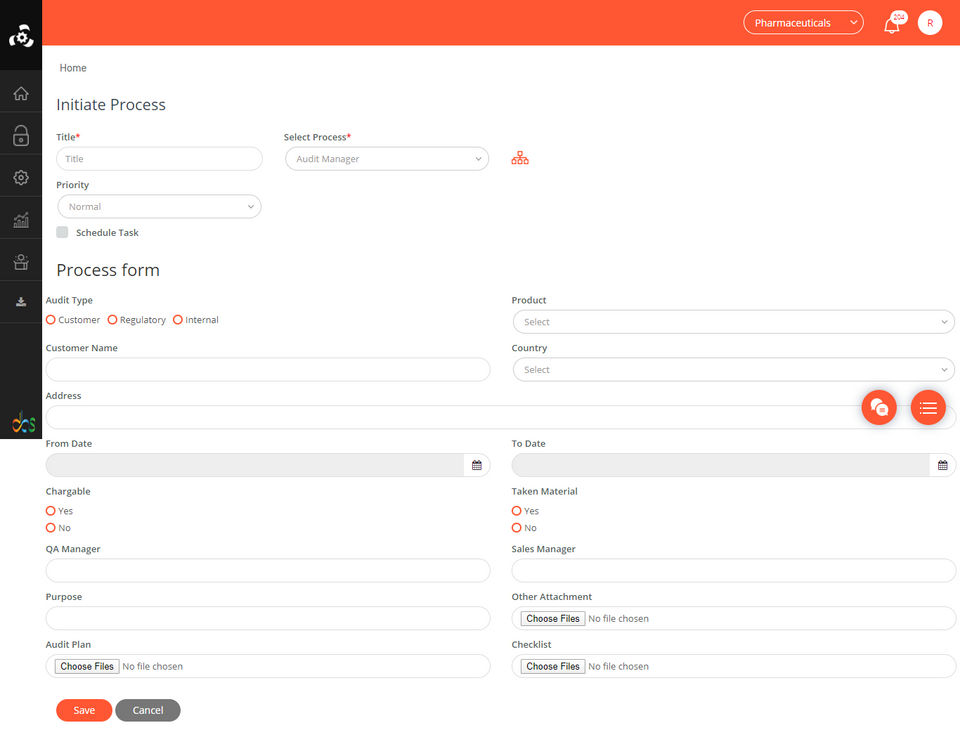Click the app logo in sidebar top
The image size is (960, 746).
coord(21,36)
